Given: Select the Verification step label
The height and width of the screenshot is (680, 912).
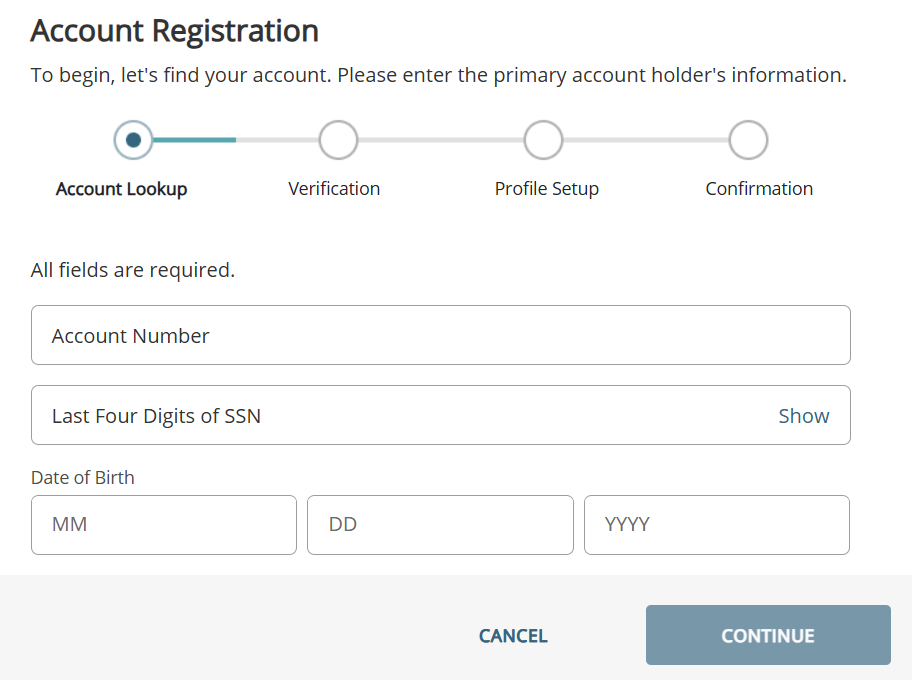Looking at the screenshot, I should (x=334, y=189).
